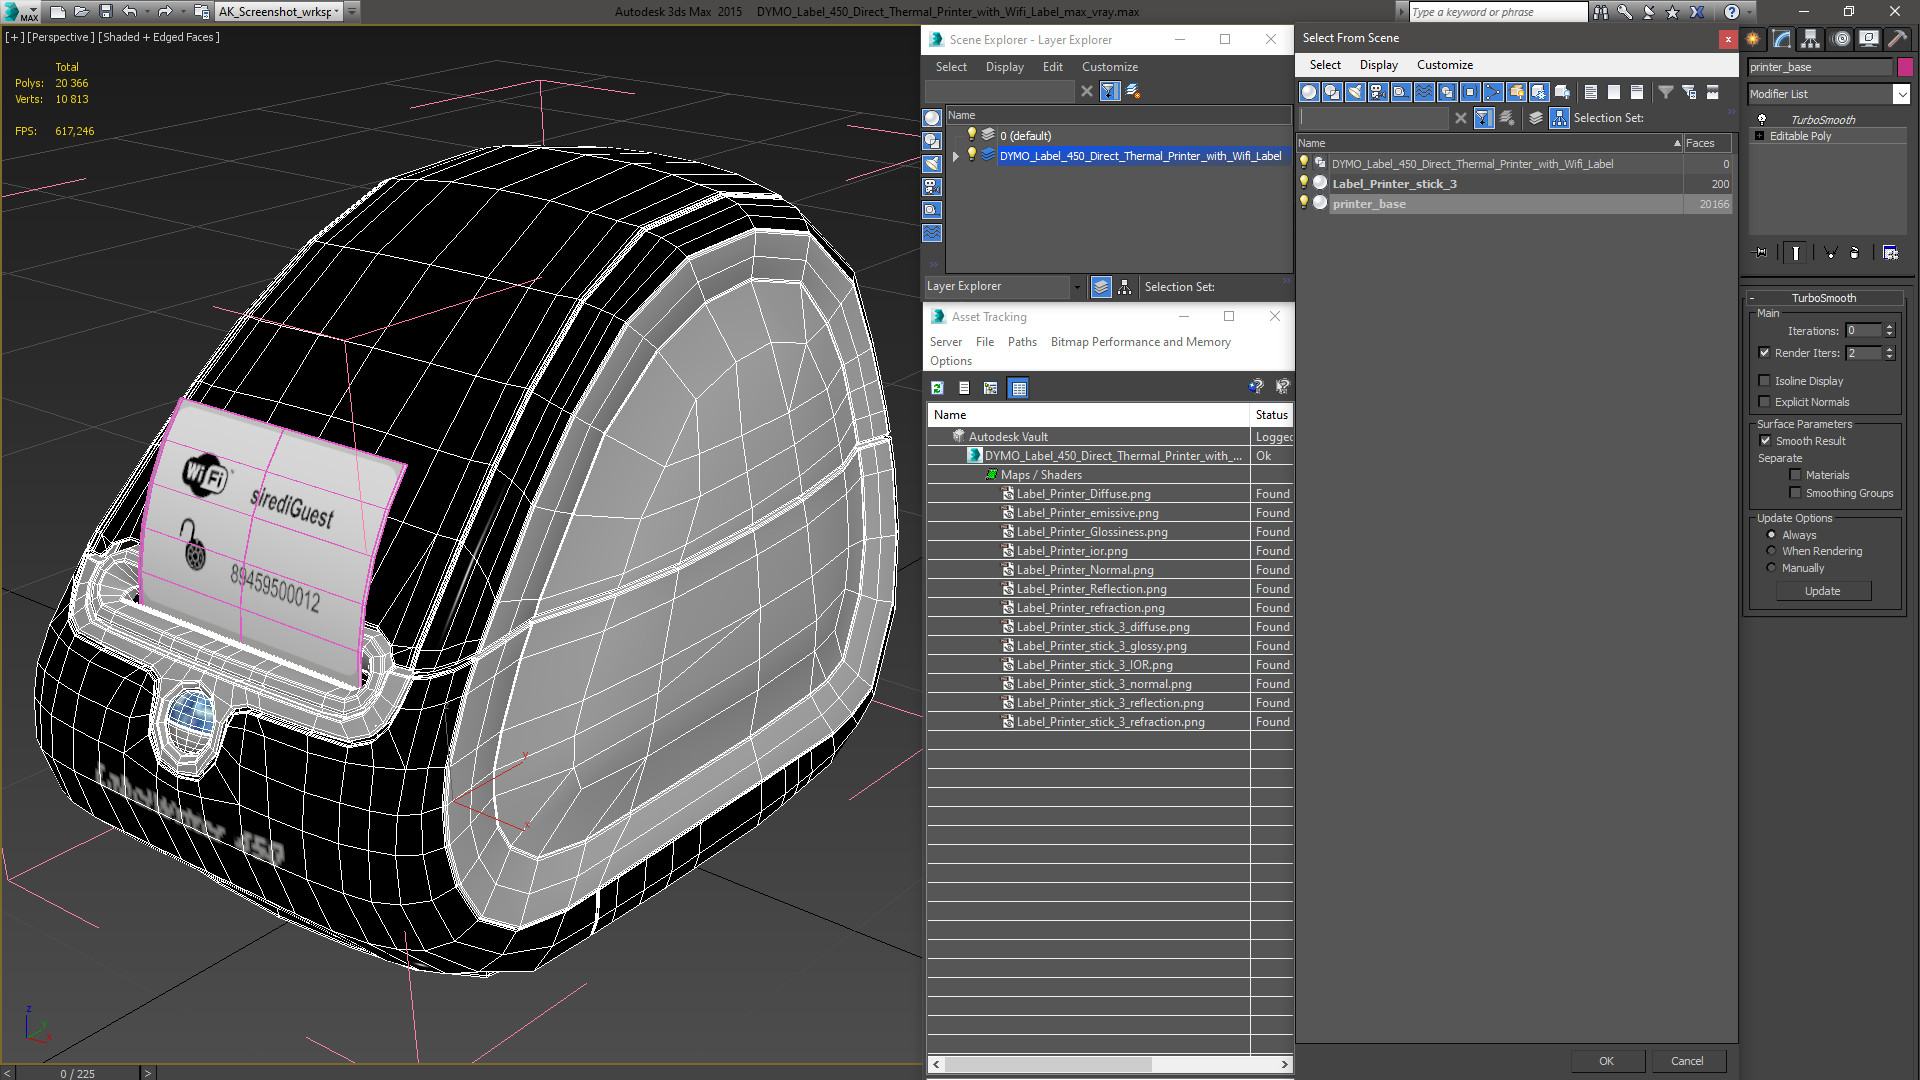
Task: Toggle Render Iters checkbox
Action: 1764,353
